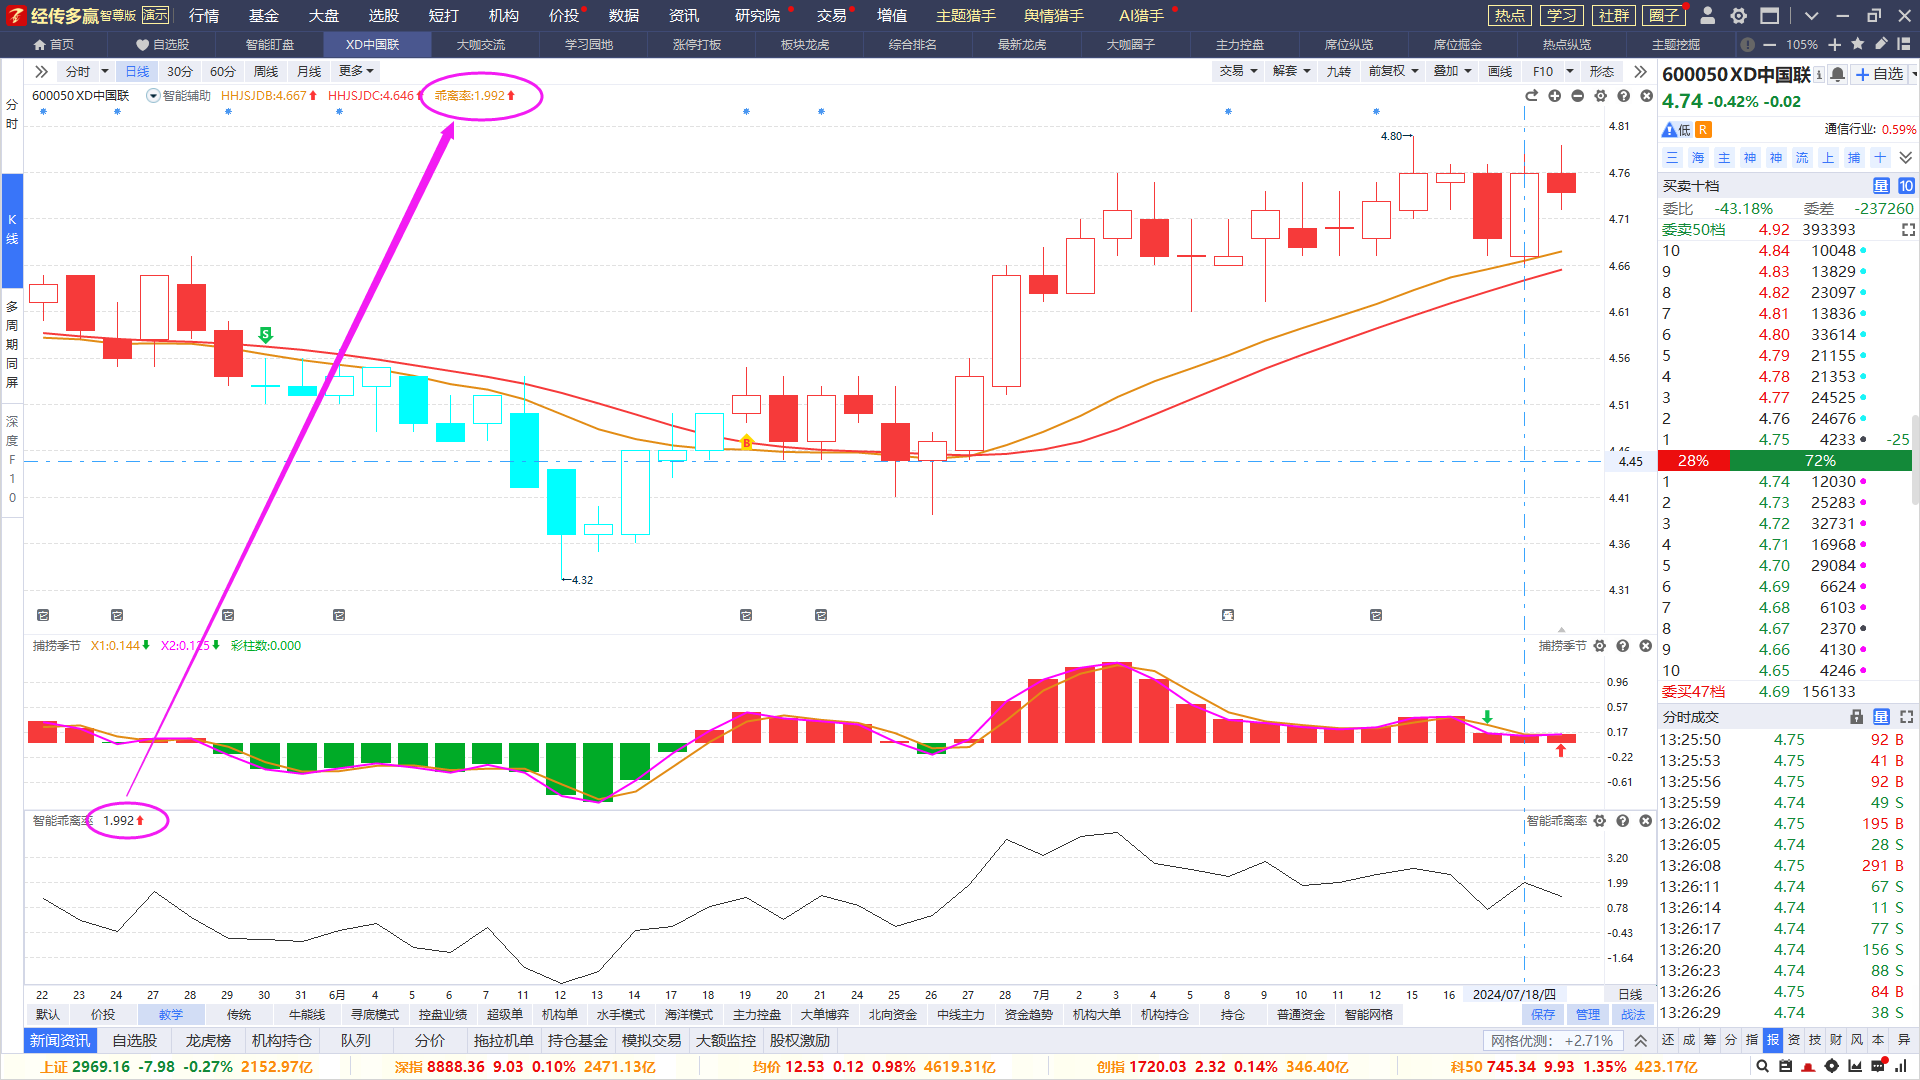Open 捕捞季节 indicator settings gear
This screenshot has height=1080, width=1920.
(1600, 646)
